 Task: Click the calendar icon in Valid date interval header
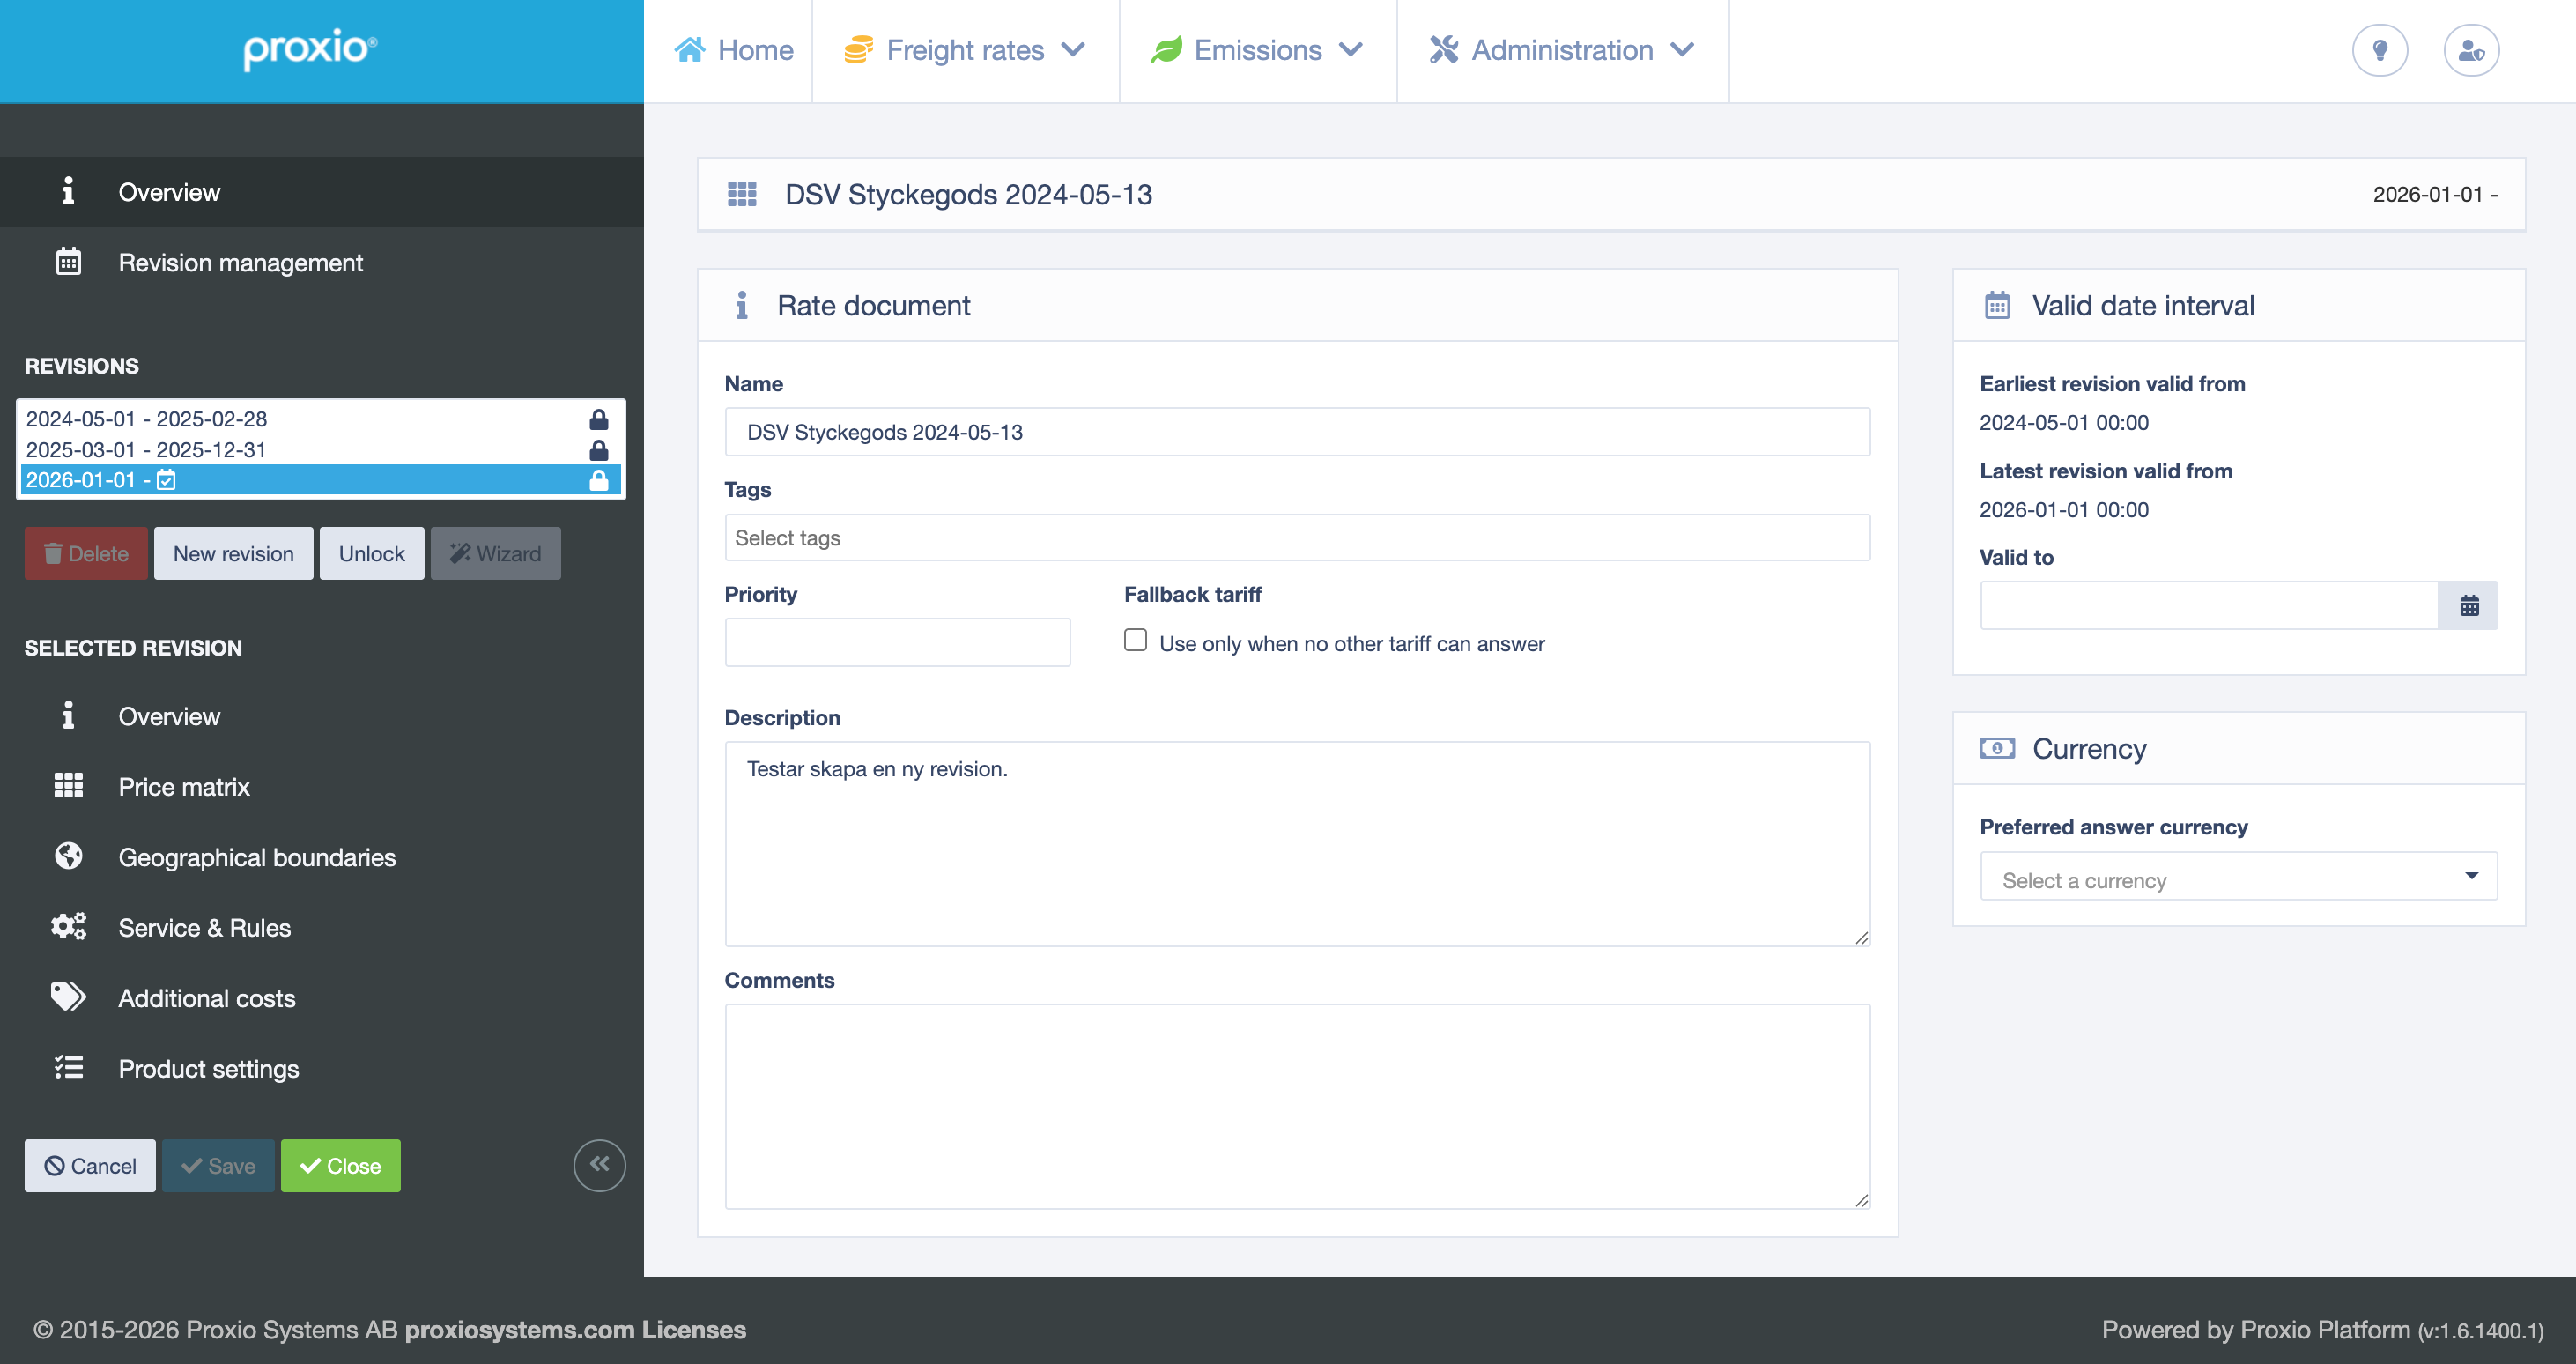click(1996, 305)
